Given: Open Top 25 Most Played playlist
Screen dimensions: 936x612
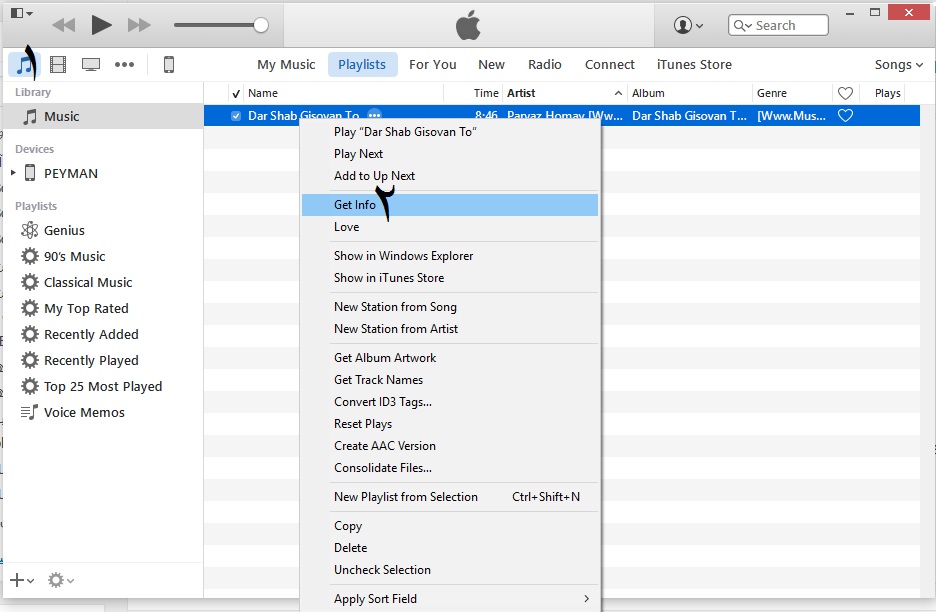Looking at the screenshot, I should click(x=103, y=386).
